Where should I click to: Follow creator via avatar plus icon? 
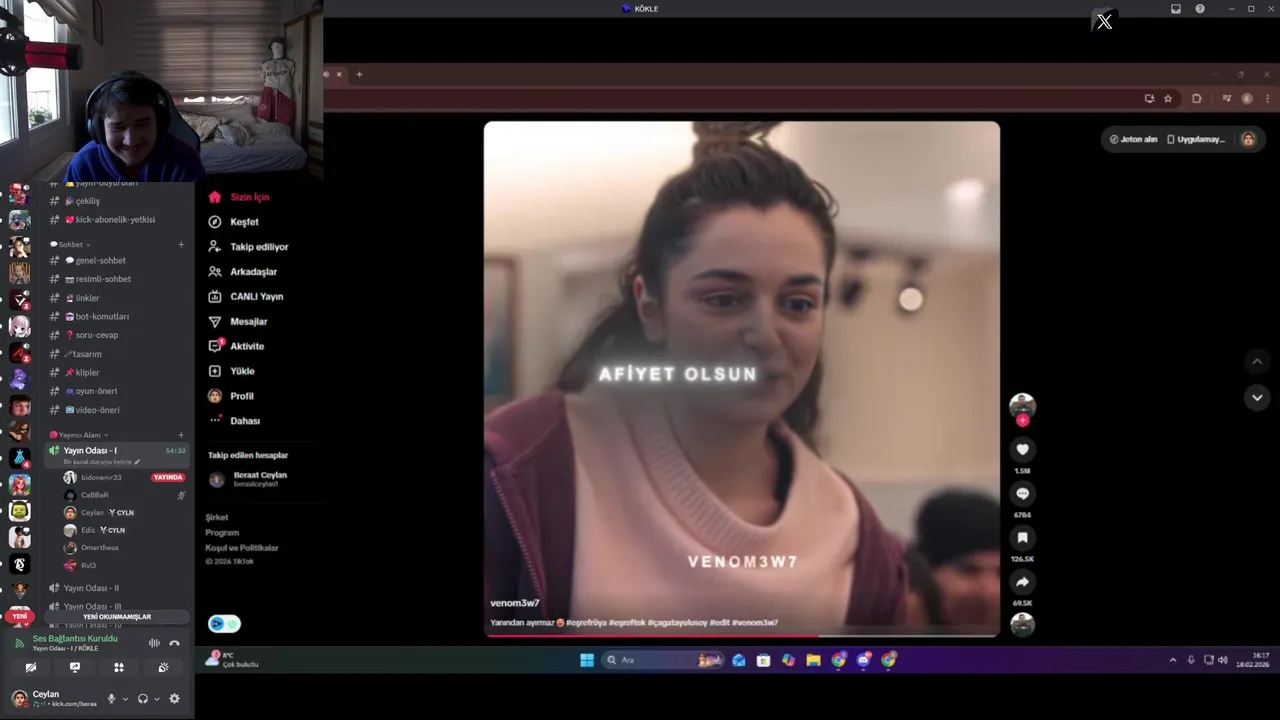[x=1022, y=421]
